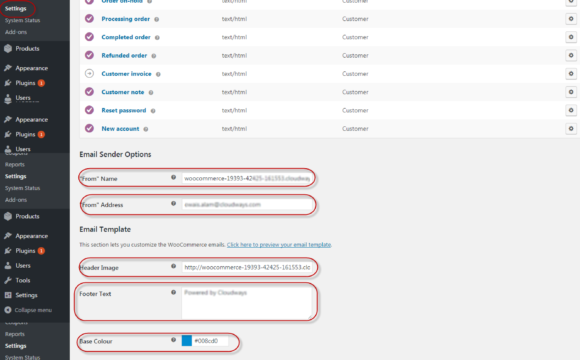This screenshot has width=580, height=360.
Task: Open the Customer invoice email link
Action: click(x=127, y=74)
